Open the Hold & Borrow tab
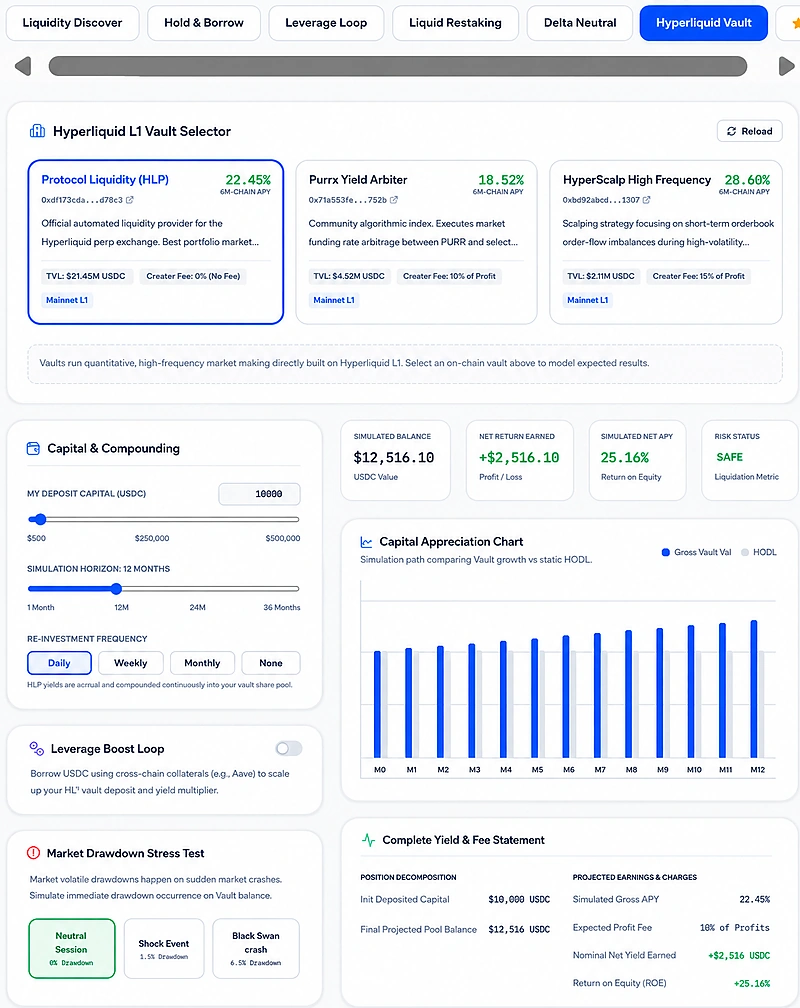The width and height of the screenshot is (800, 1008). click(204, 23)
